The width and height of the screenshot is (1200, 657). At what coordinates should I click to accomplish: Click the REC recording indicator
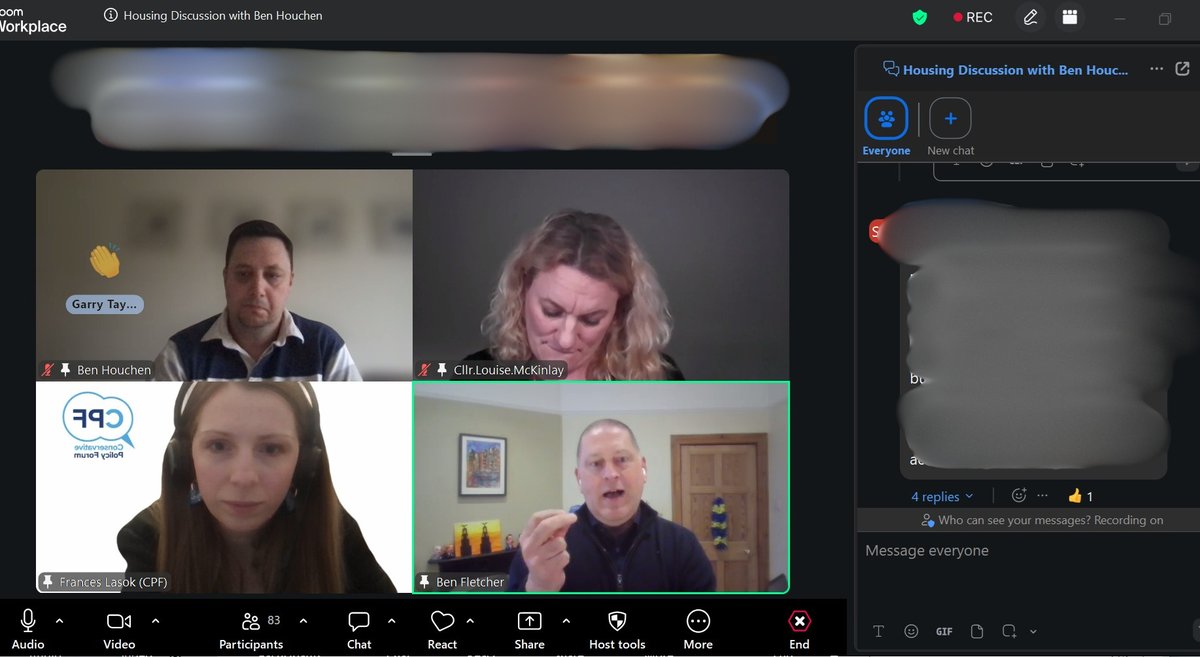pos(973,17)
